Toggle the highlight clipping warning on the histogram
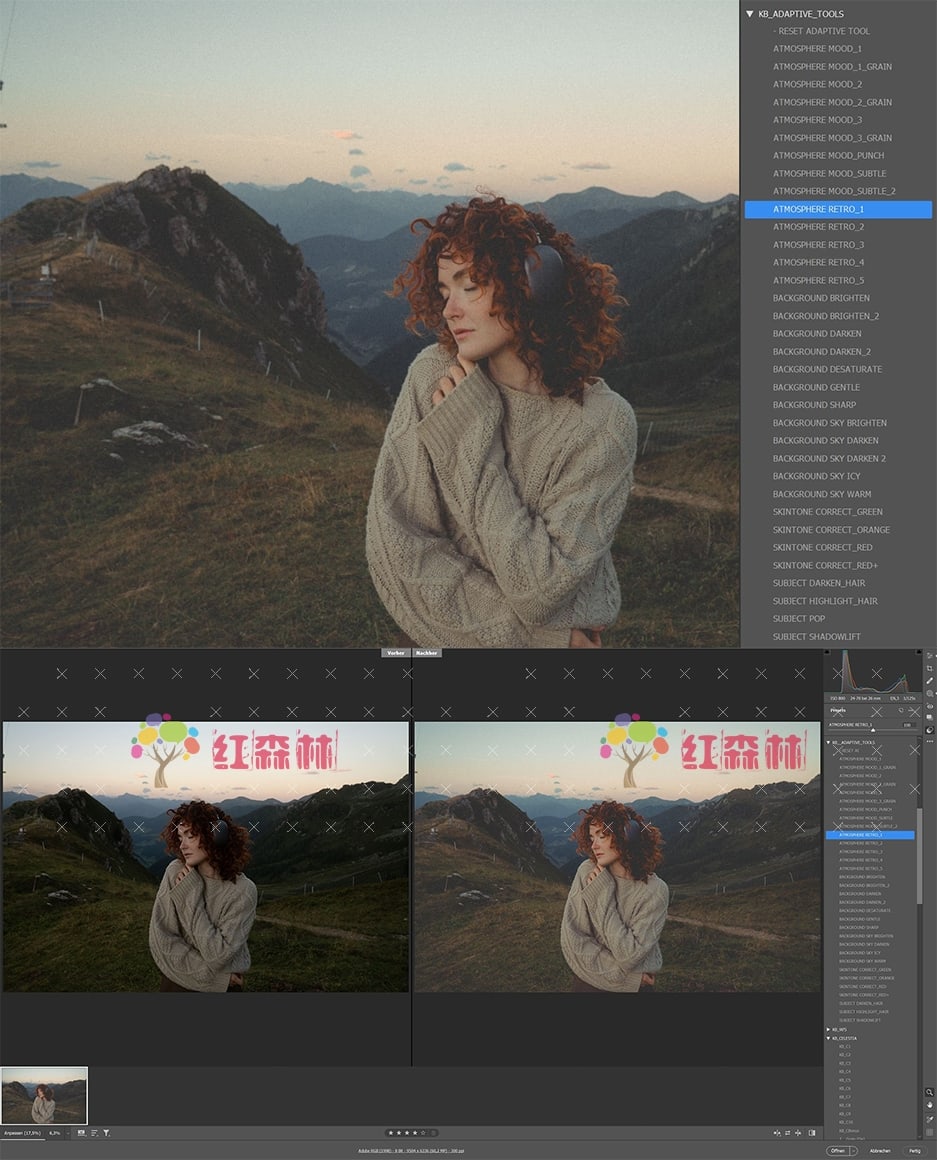937x1160 pixels. coord(919,652)
